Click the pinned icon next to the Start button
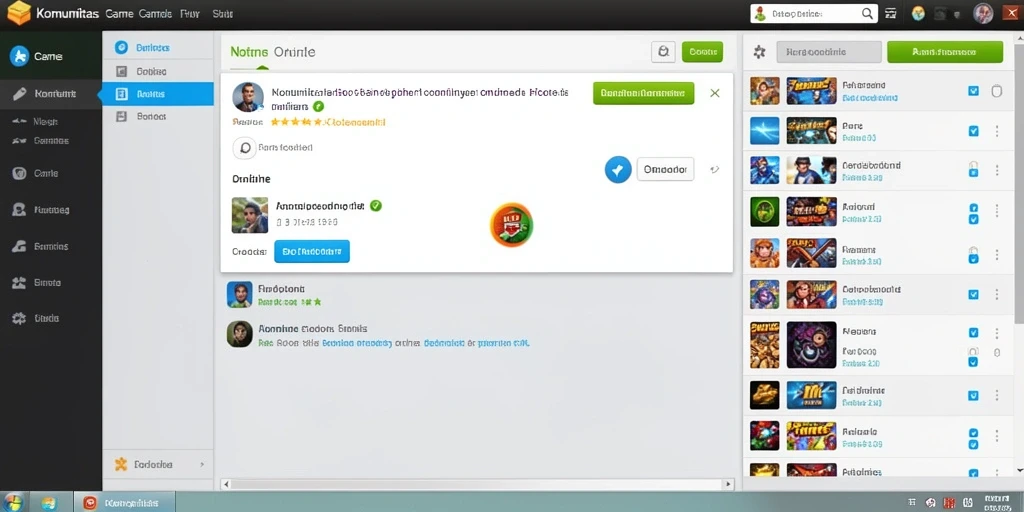The height and width of the screenshot is (512, 1024). [48, 503]
